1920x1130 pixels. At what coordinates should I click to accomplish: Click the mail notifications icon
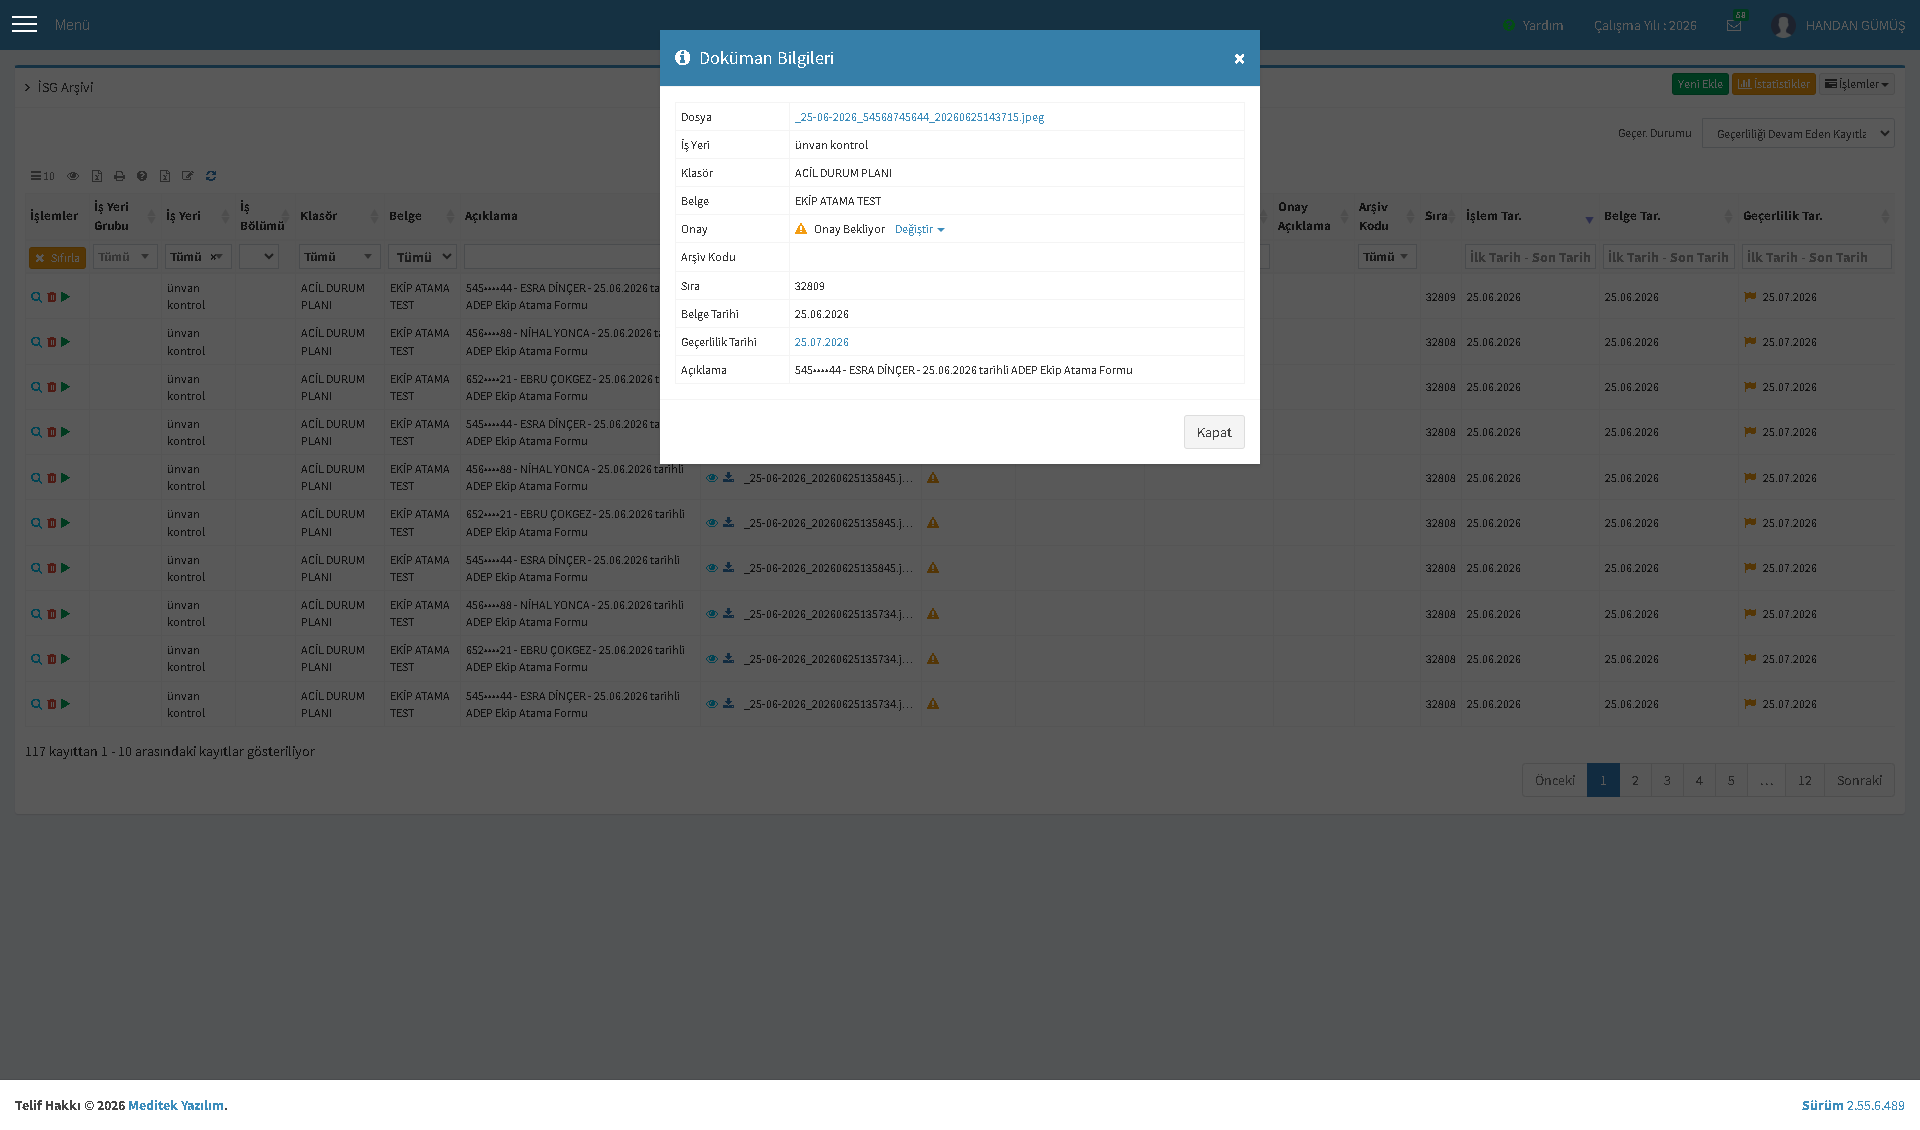(x=1734, y=25)
